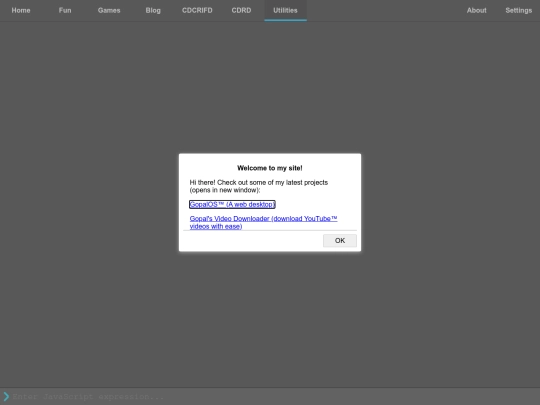Select the CDCRIFD navigation item
The width and height of the screenshot is (540, 405).
coord(197,10)
